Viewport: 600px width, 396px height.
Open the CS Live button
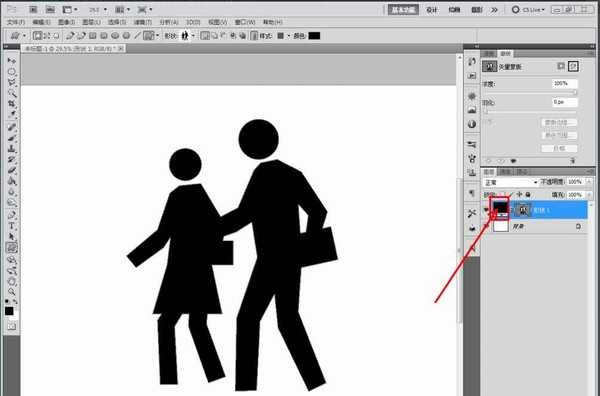(528, 10)
